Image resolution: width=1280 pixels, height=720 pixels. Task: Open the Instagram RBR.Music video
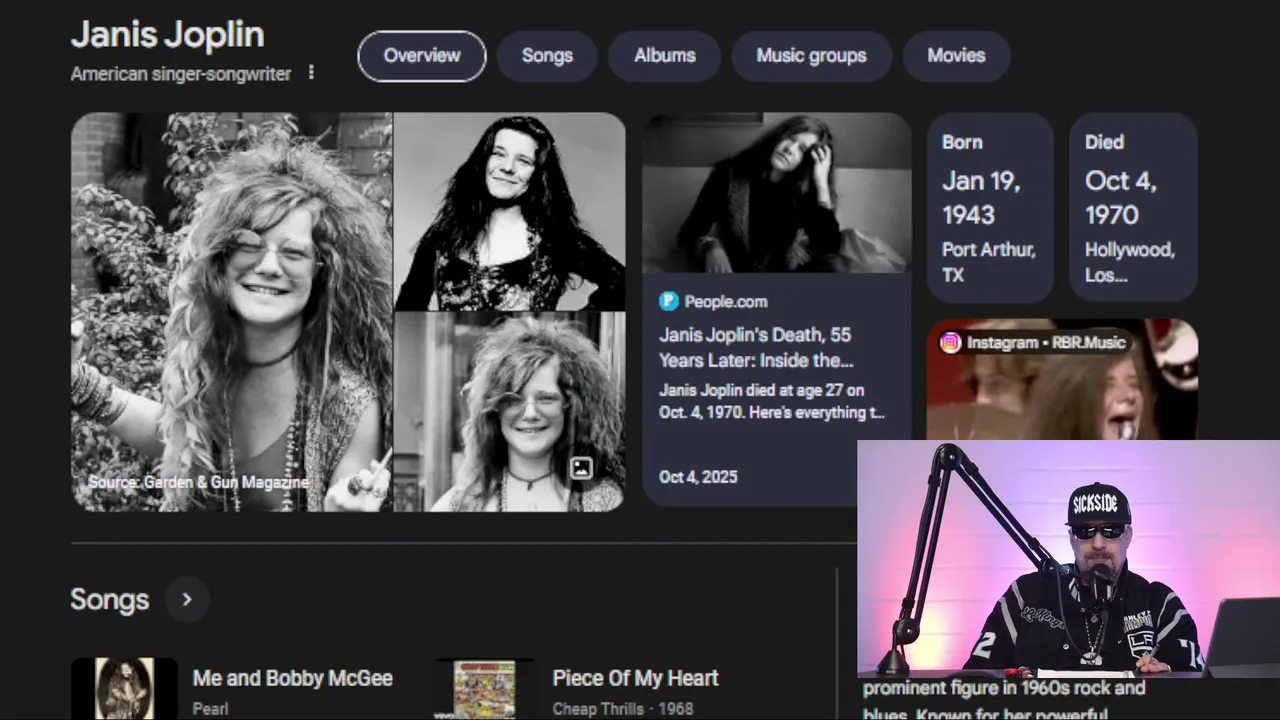tap(1062, 380)
